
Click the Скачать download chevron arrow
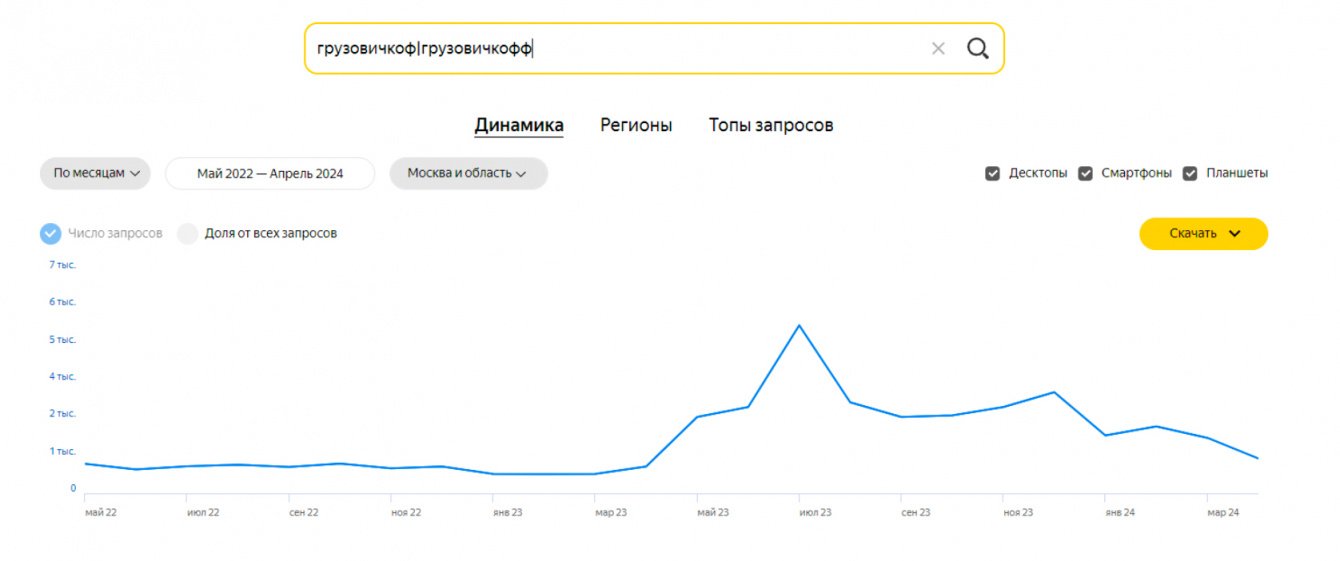point(1234,234)
